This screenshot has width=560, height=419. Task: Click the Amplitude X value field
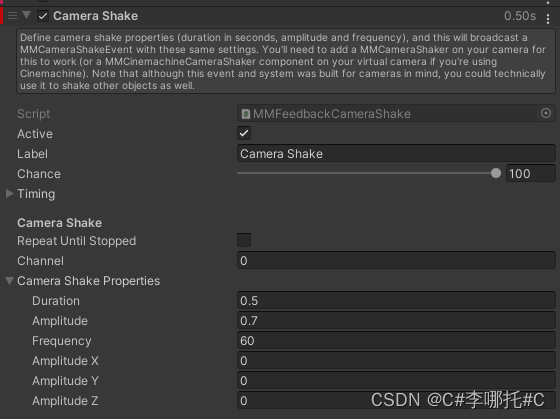[396, 360]
